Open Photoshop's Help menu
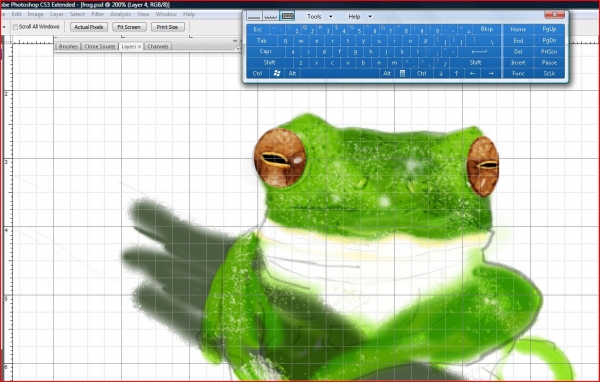This screenshot has width=600, height=382. pos(189,14)
